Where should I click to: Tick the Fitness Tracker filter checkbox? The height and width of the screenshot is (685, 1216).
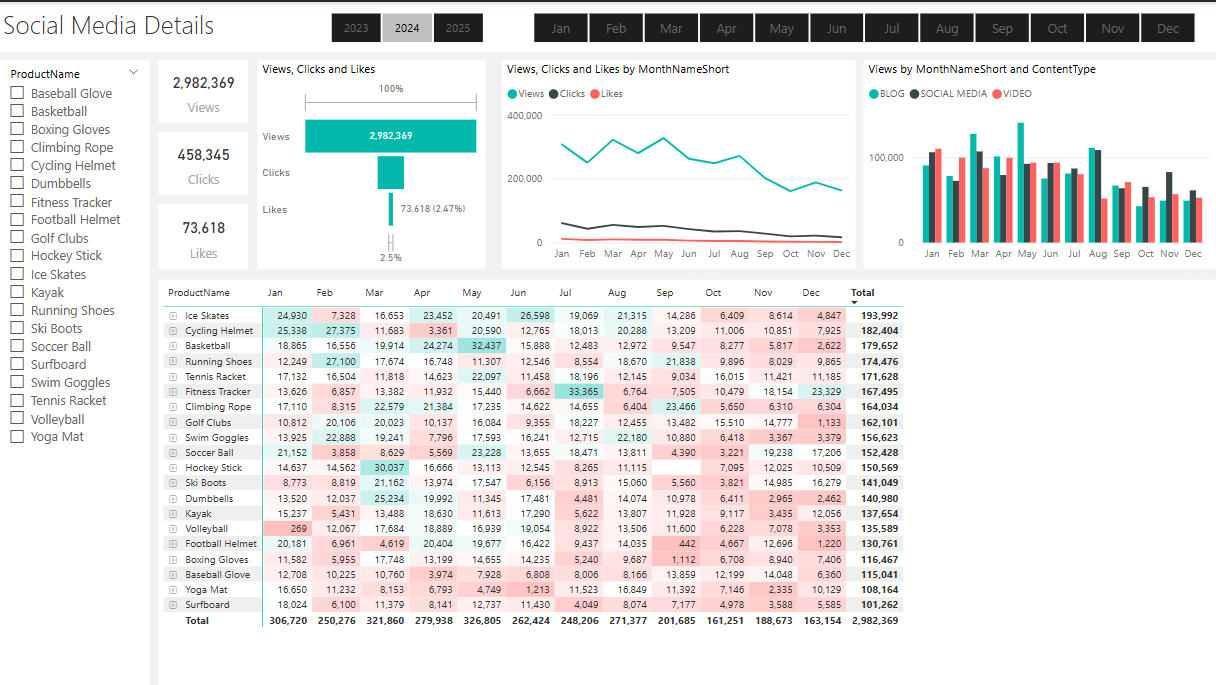pyautogui.click(x=17, y=202)
